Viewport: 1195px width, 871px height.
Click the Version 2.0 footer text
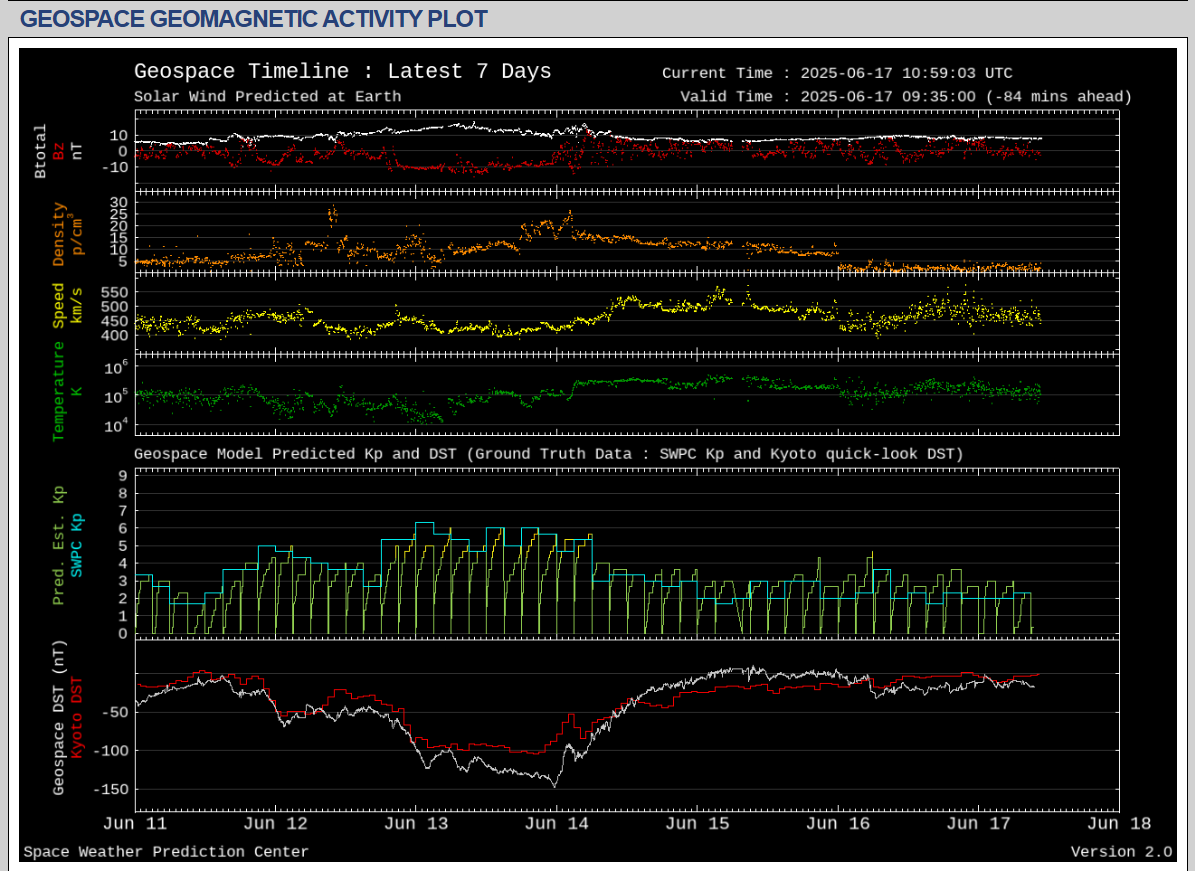[1120, 852]
